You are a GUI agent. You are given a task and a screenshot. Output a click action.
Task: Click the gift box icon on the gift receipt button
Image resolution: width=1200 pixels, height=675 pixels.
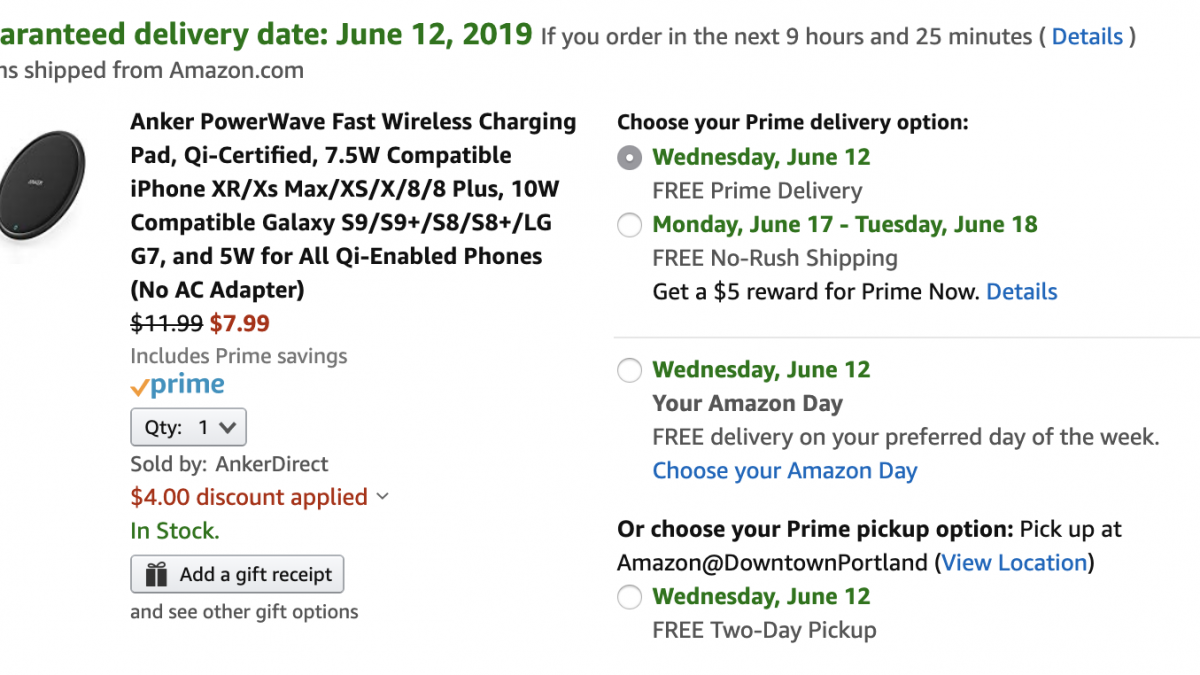click(x=157, y=575)
